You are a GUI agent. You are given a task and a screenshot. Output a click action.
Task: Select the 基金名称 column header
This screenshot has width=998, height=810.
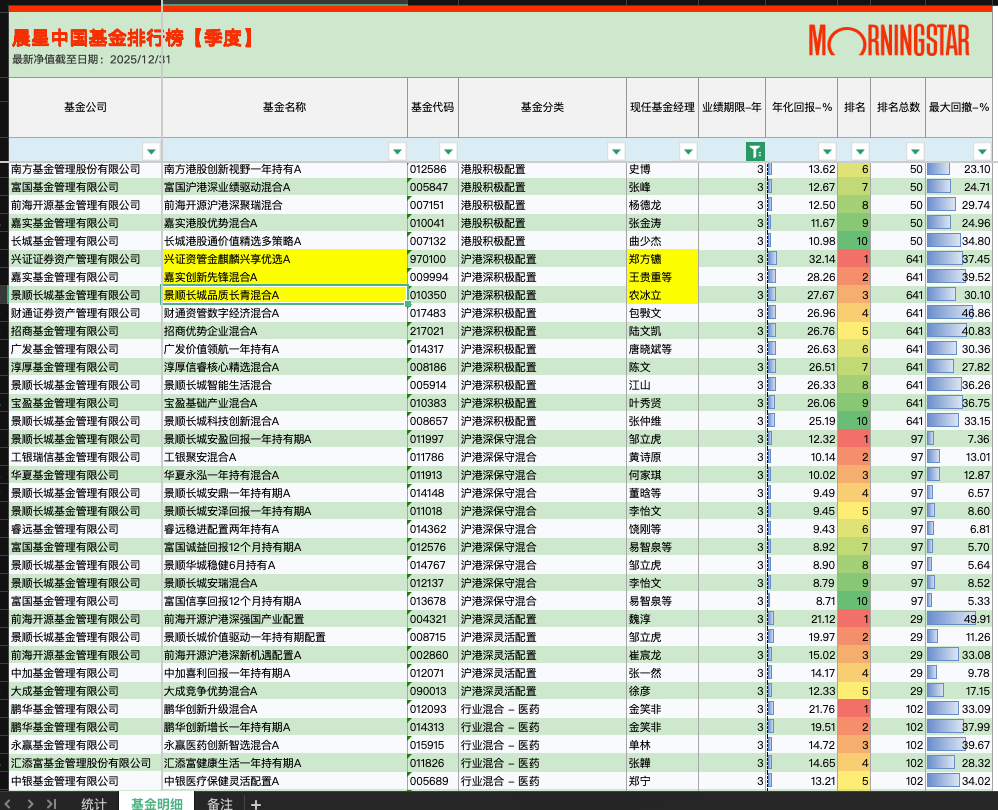pyautogui.click(x=285, y=107)
